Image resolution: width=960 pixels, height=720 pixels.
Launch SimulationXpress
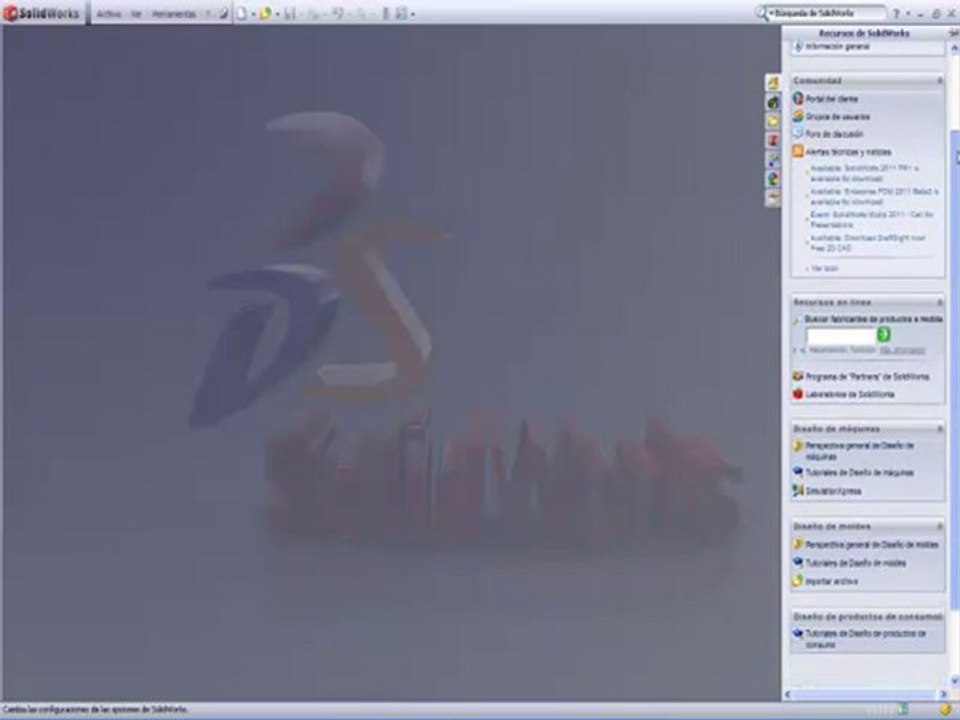pos(833,491)
